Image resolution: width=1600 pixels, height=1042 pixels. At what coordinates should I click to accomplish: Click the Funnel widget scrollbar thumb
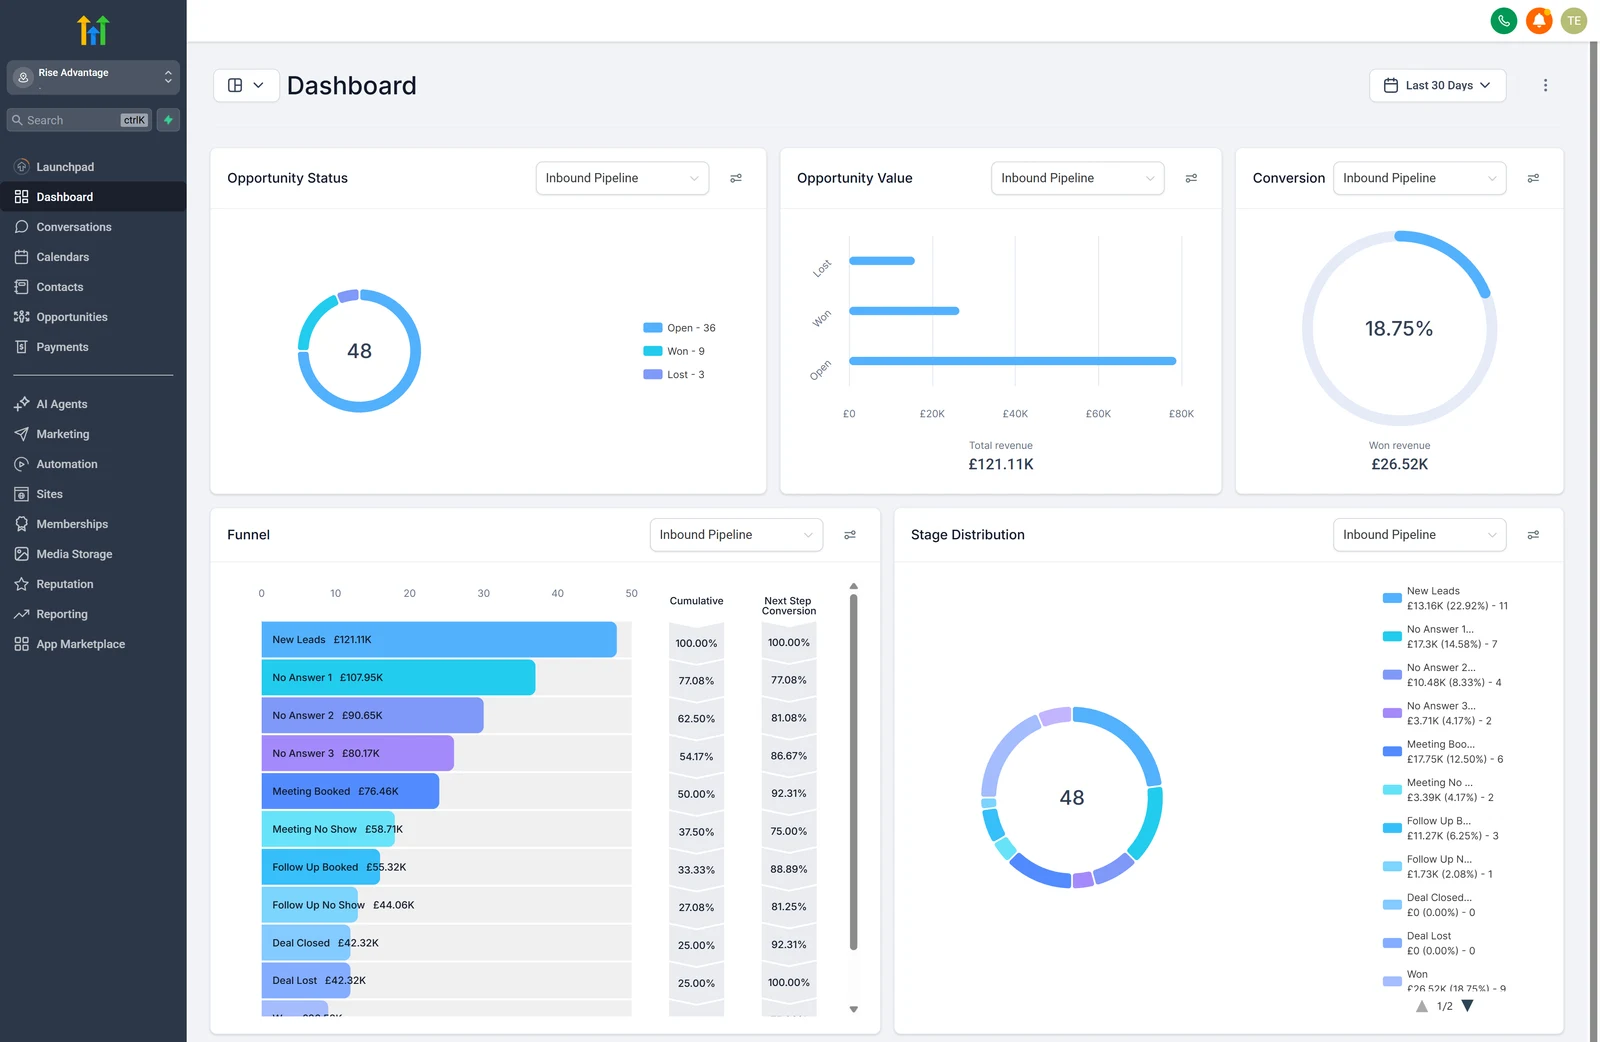click(853, 772)
